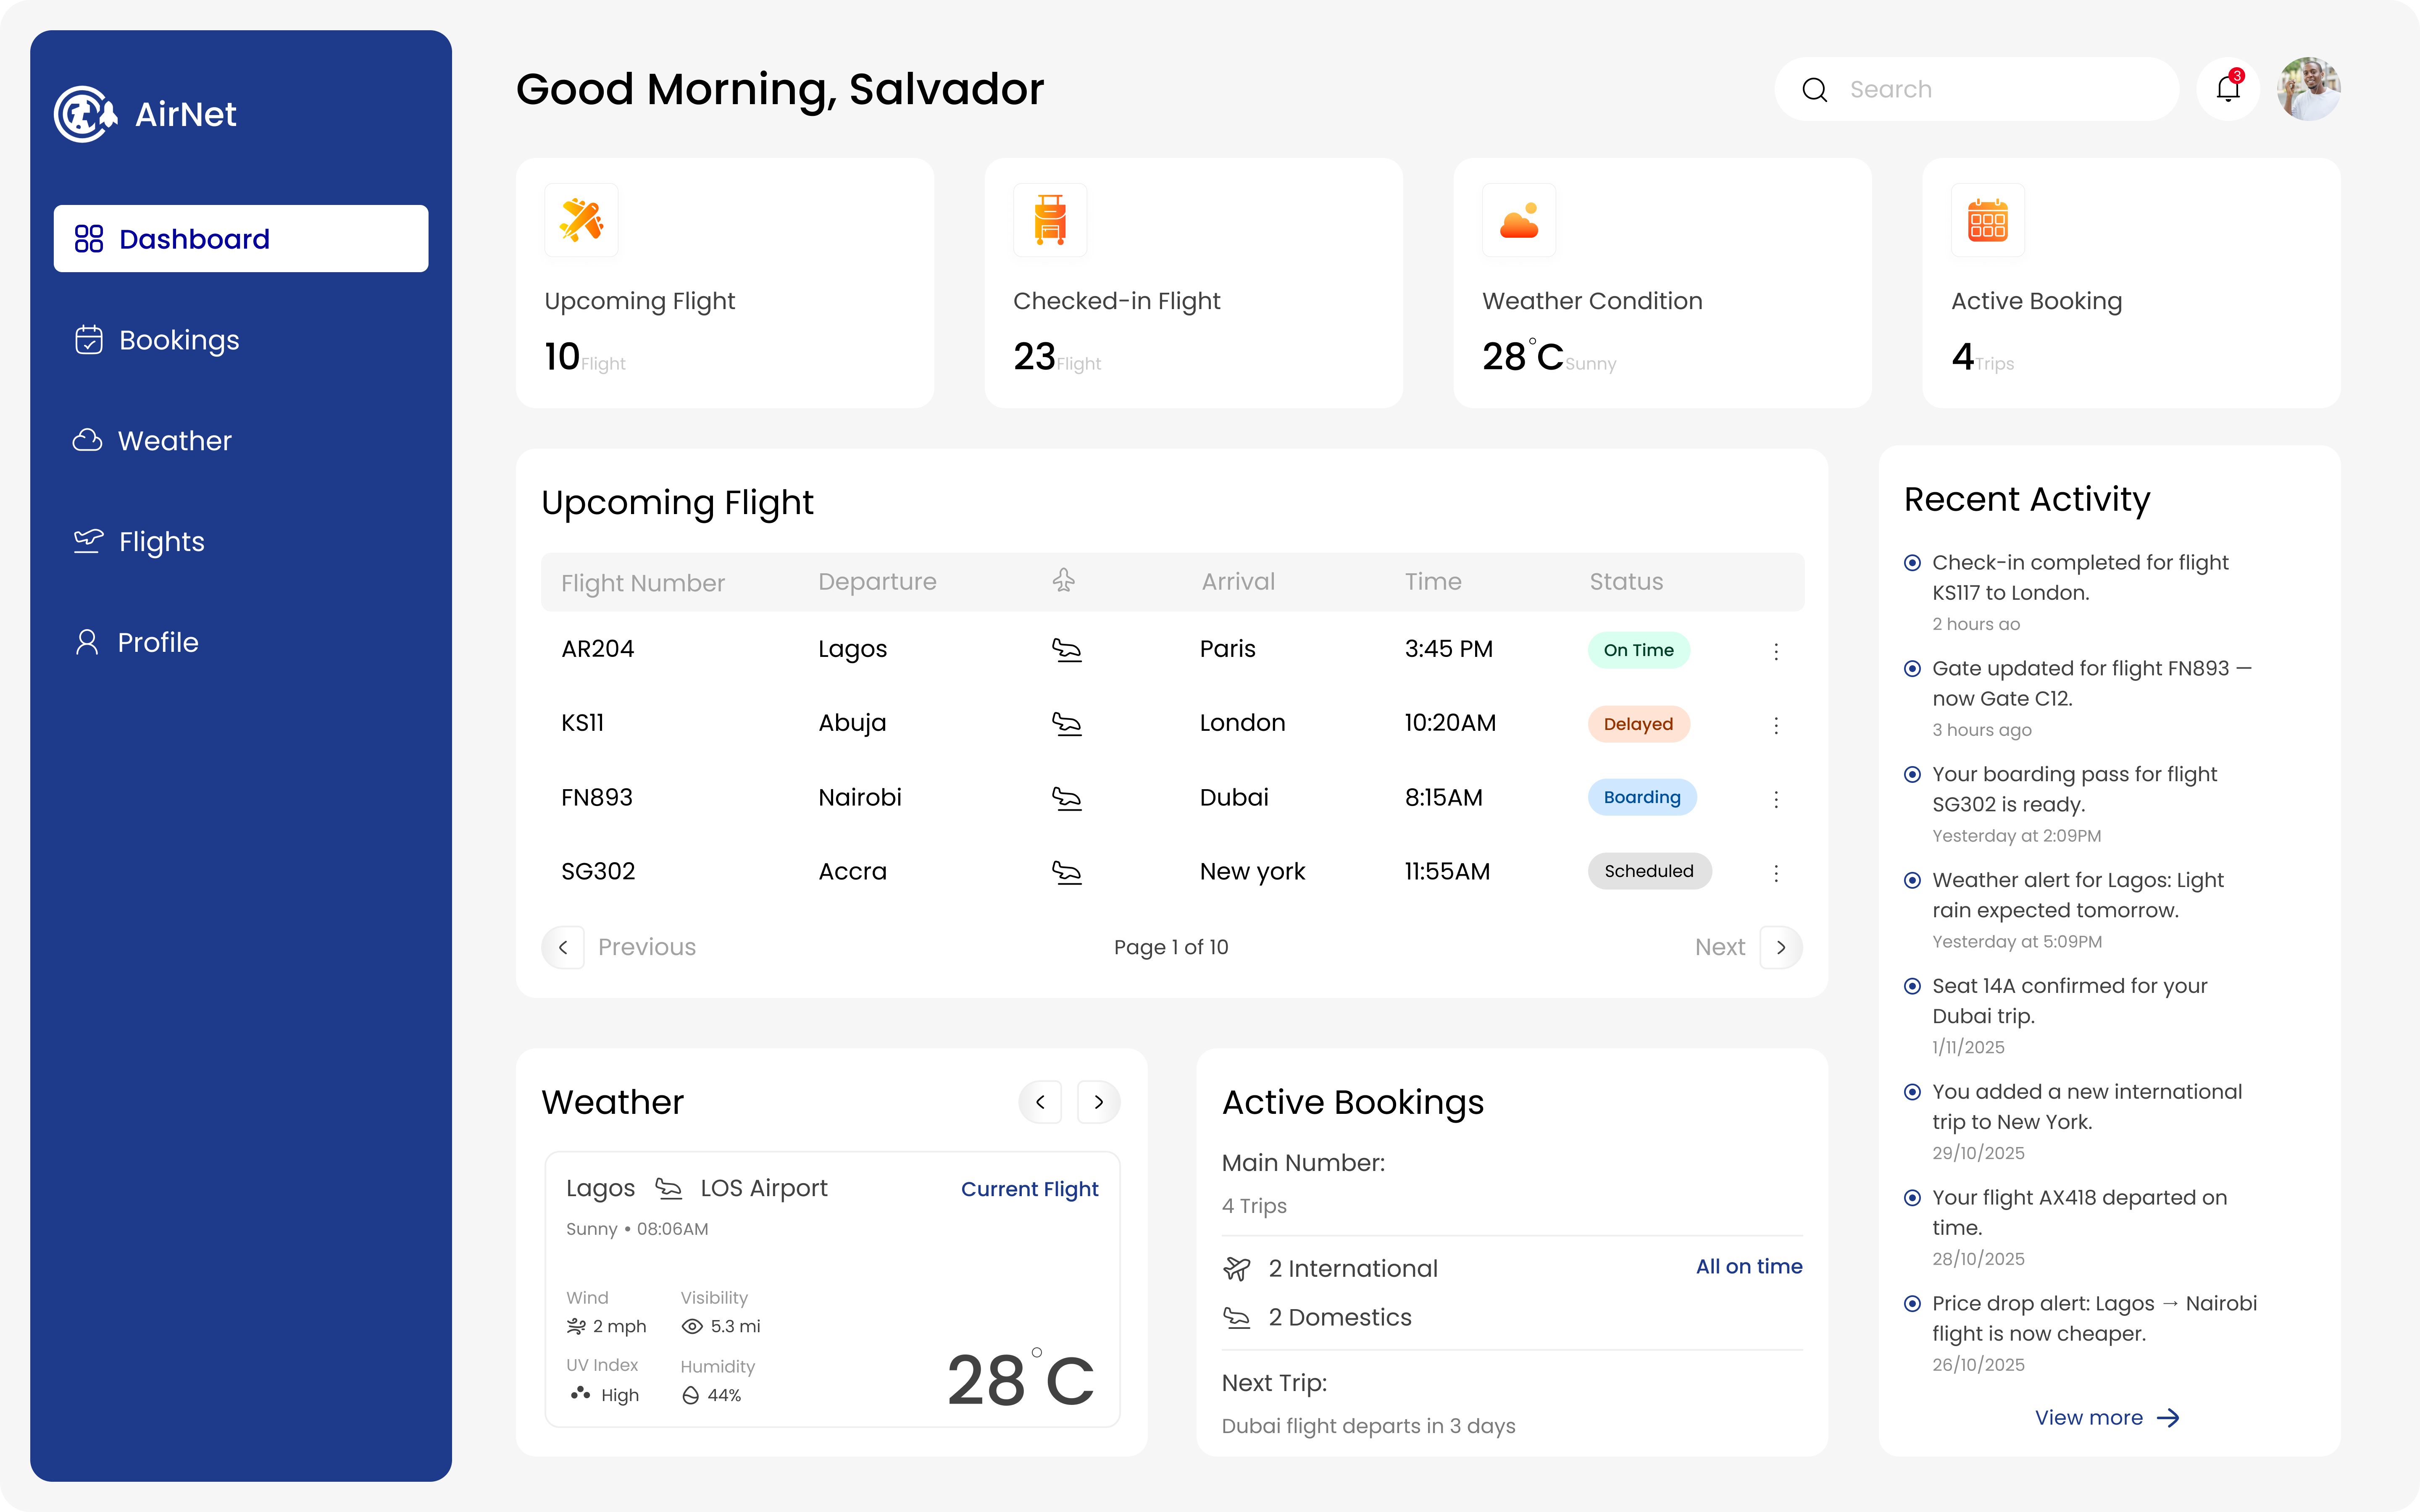Click inside the Search input field
This screenshot has height=1512, width=2420.
tap(1990, 89)
